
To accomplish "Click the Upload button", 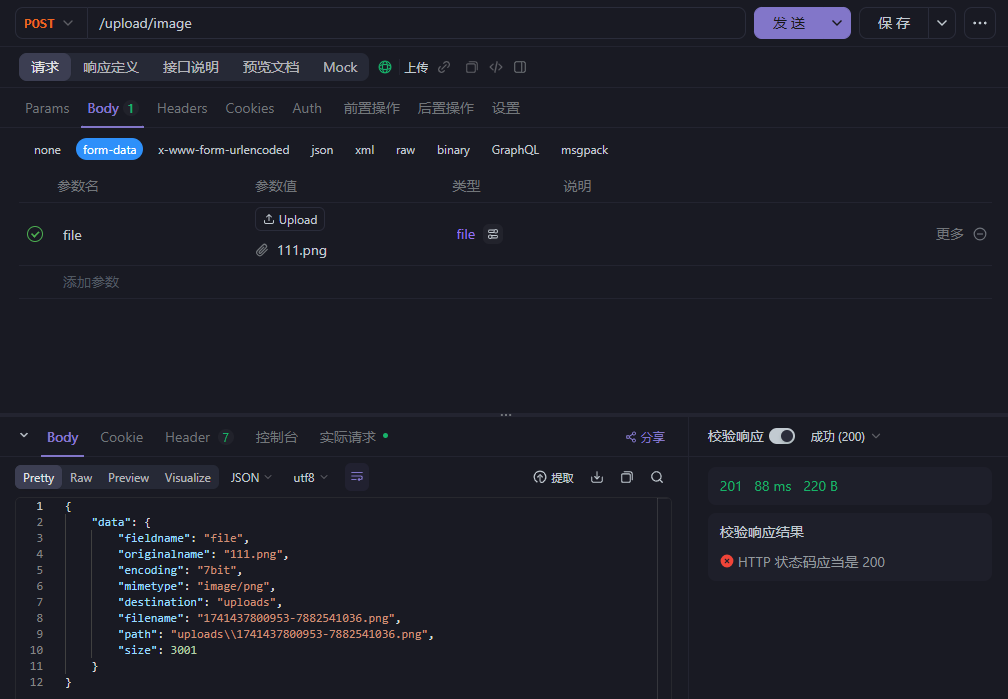I will pos(290,219).
